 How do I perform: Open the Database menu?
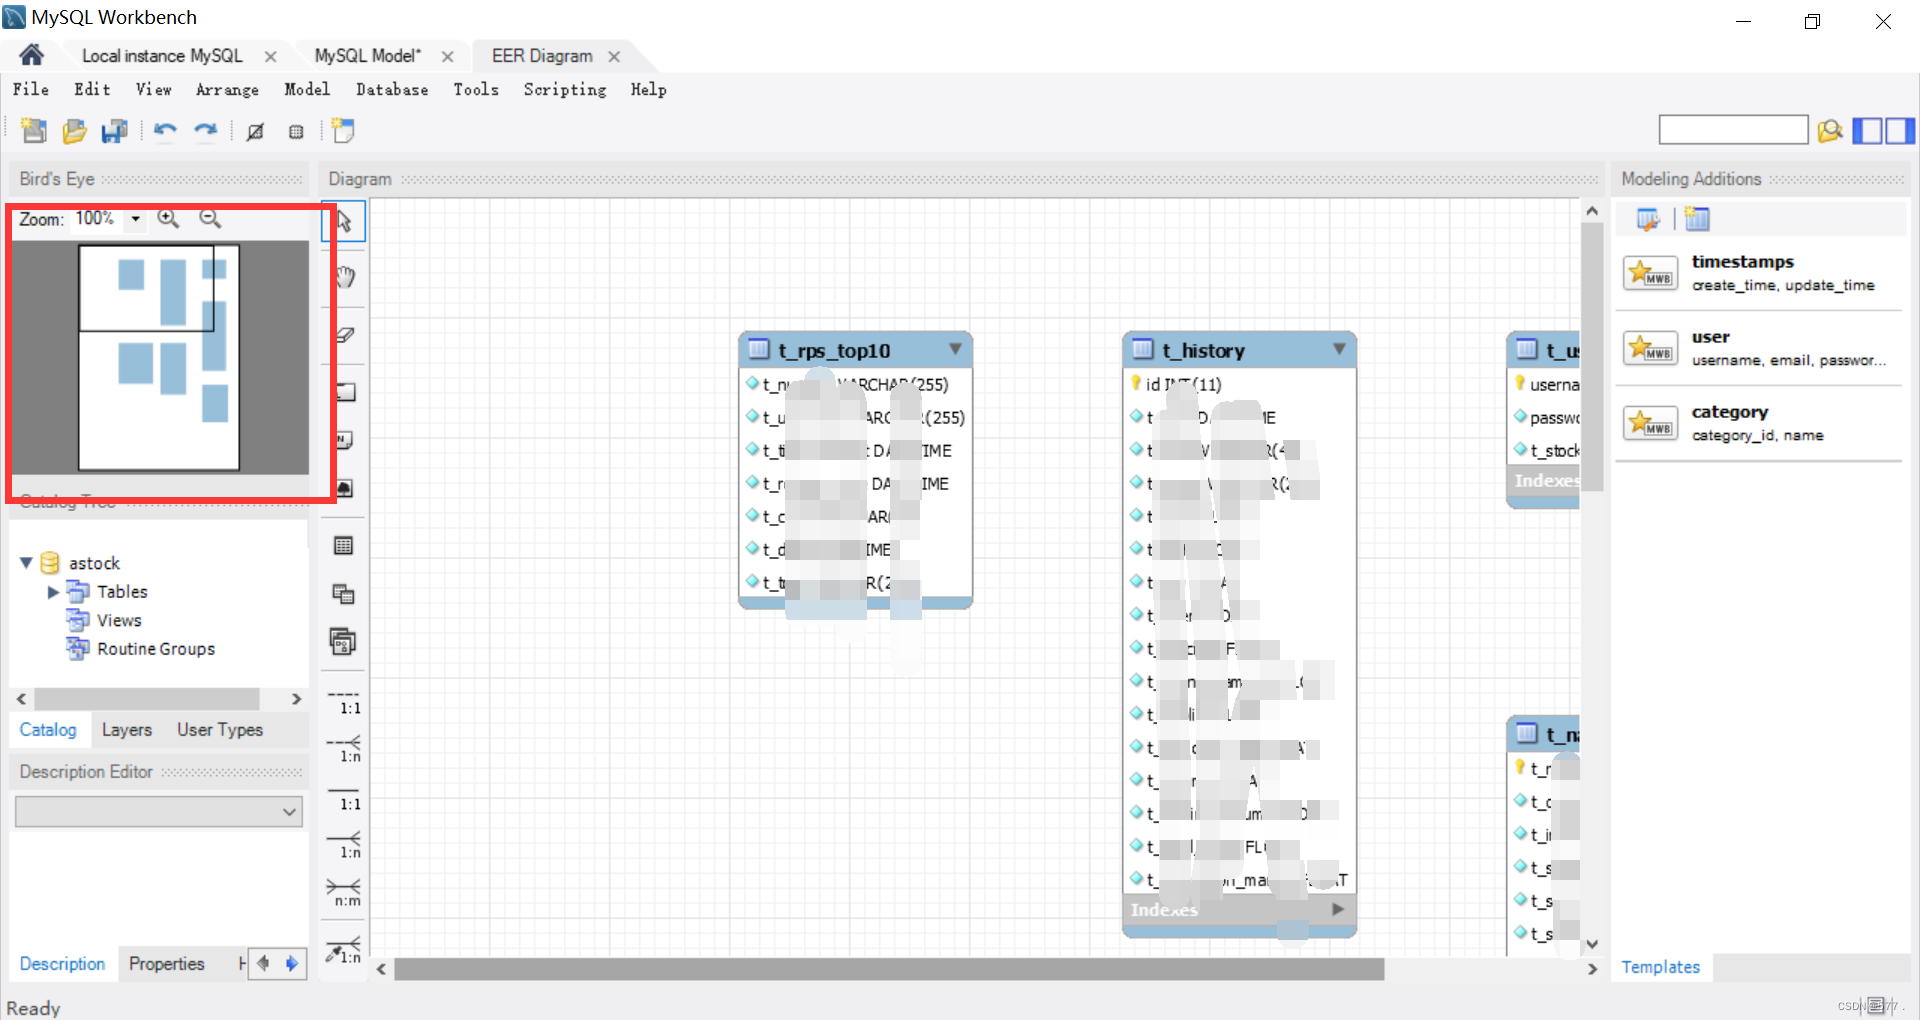(x=392, y=89)
